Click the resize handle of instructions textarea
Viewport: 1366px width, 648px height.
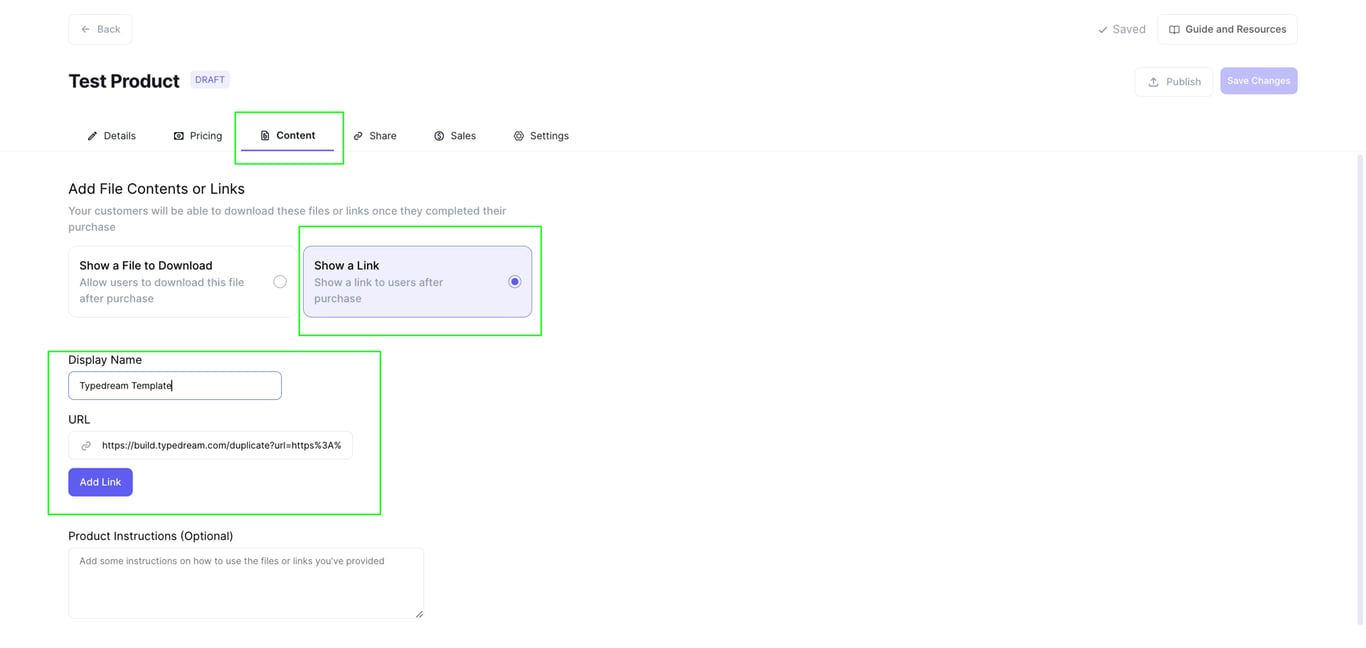pyautogui.click(x=419, y=614)
